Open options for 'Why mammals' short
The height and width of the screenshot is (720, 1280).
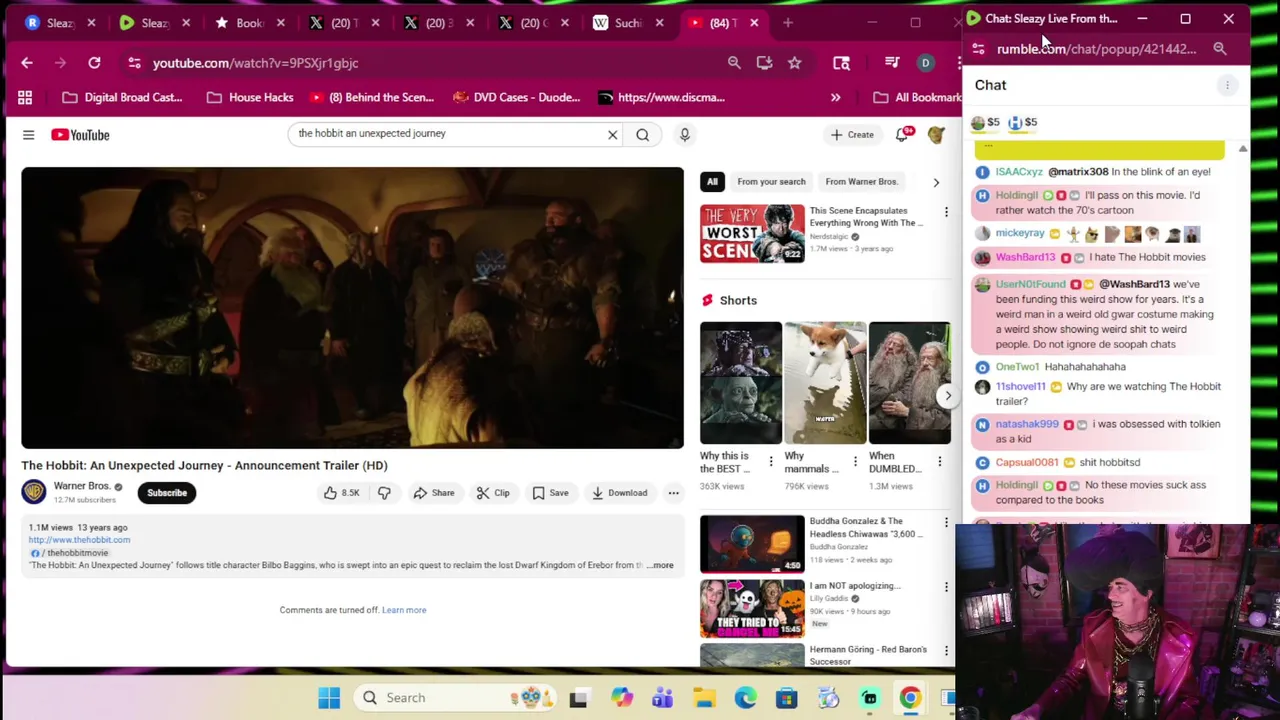(855, 462)
